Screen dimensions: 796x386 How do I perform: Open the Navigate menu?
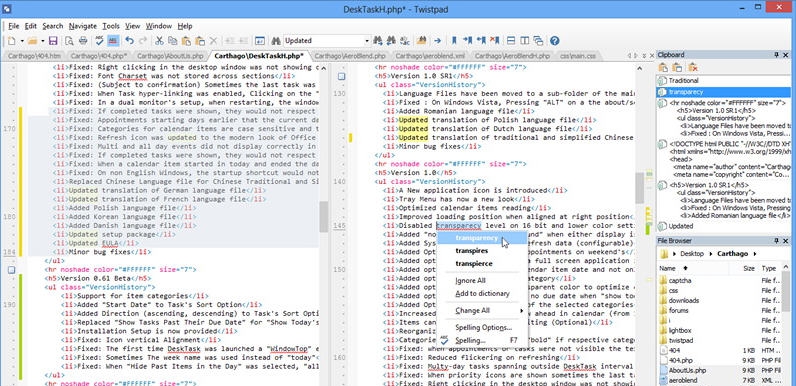coord(83,26)
